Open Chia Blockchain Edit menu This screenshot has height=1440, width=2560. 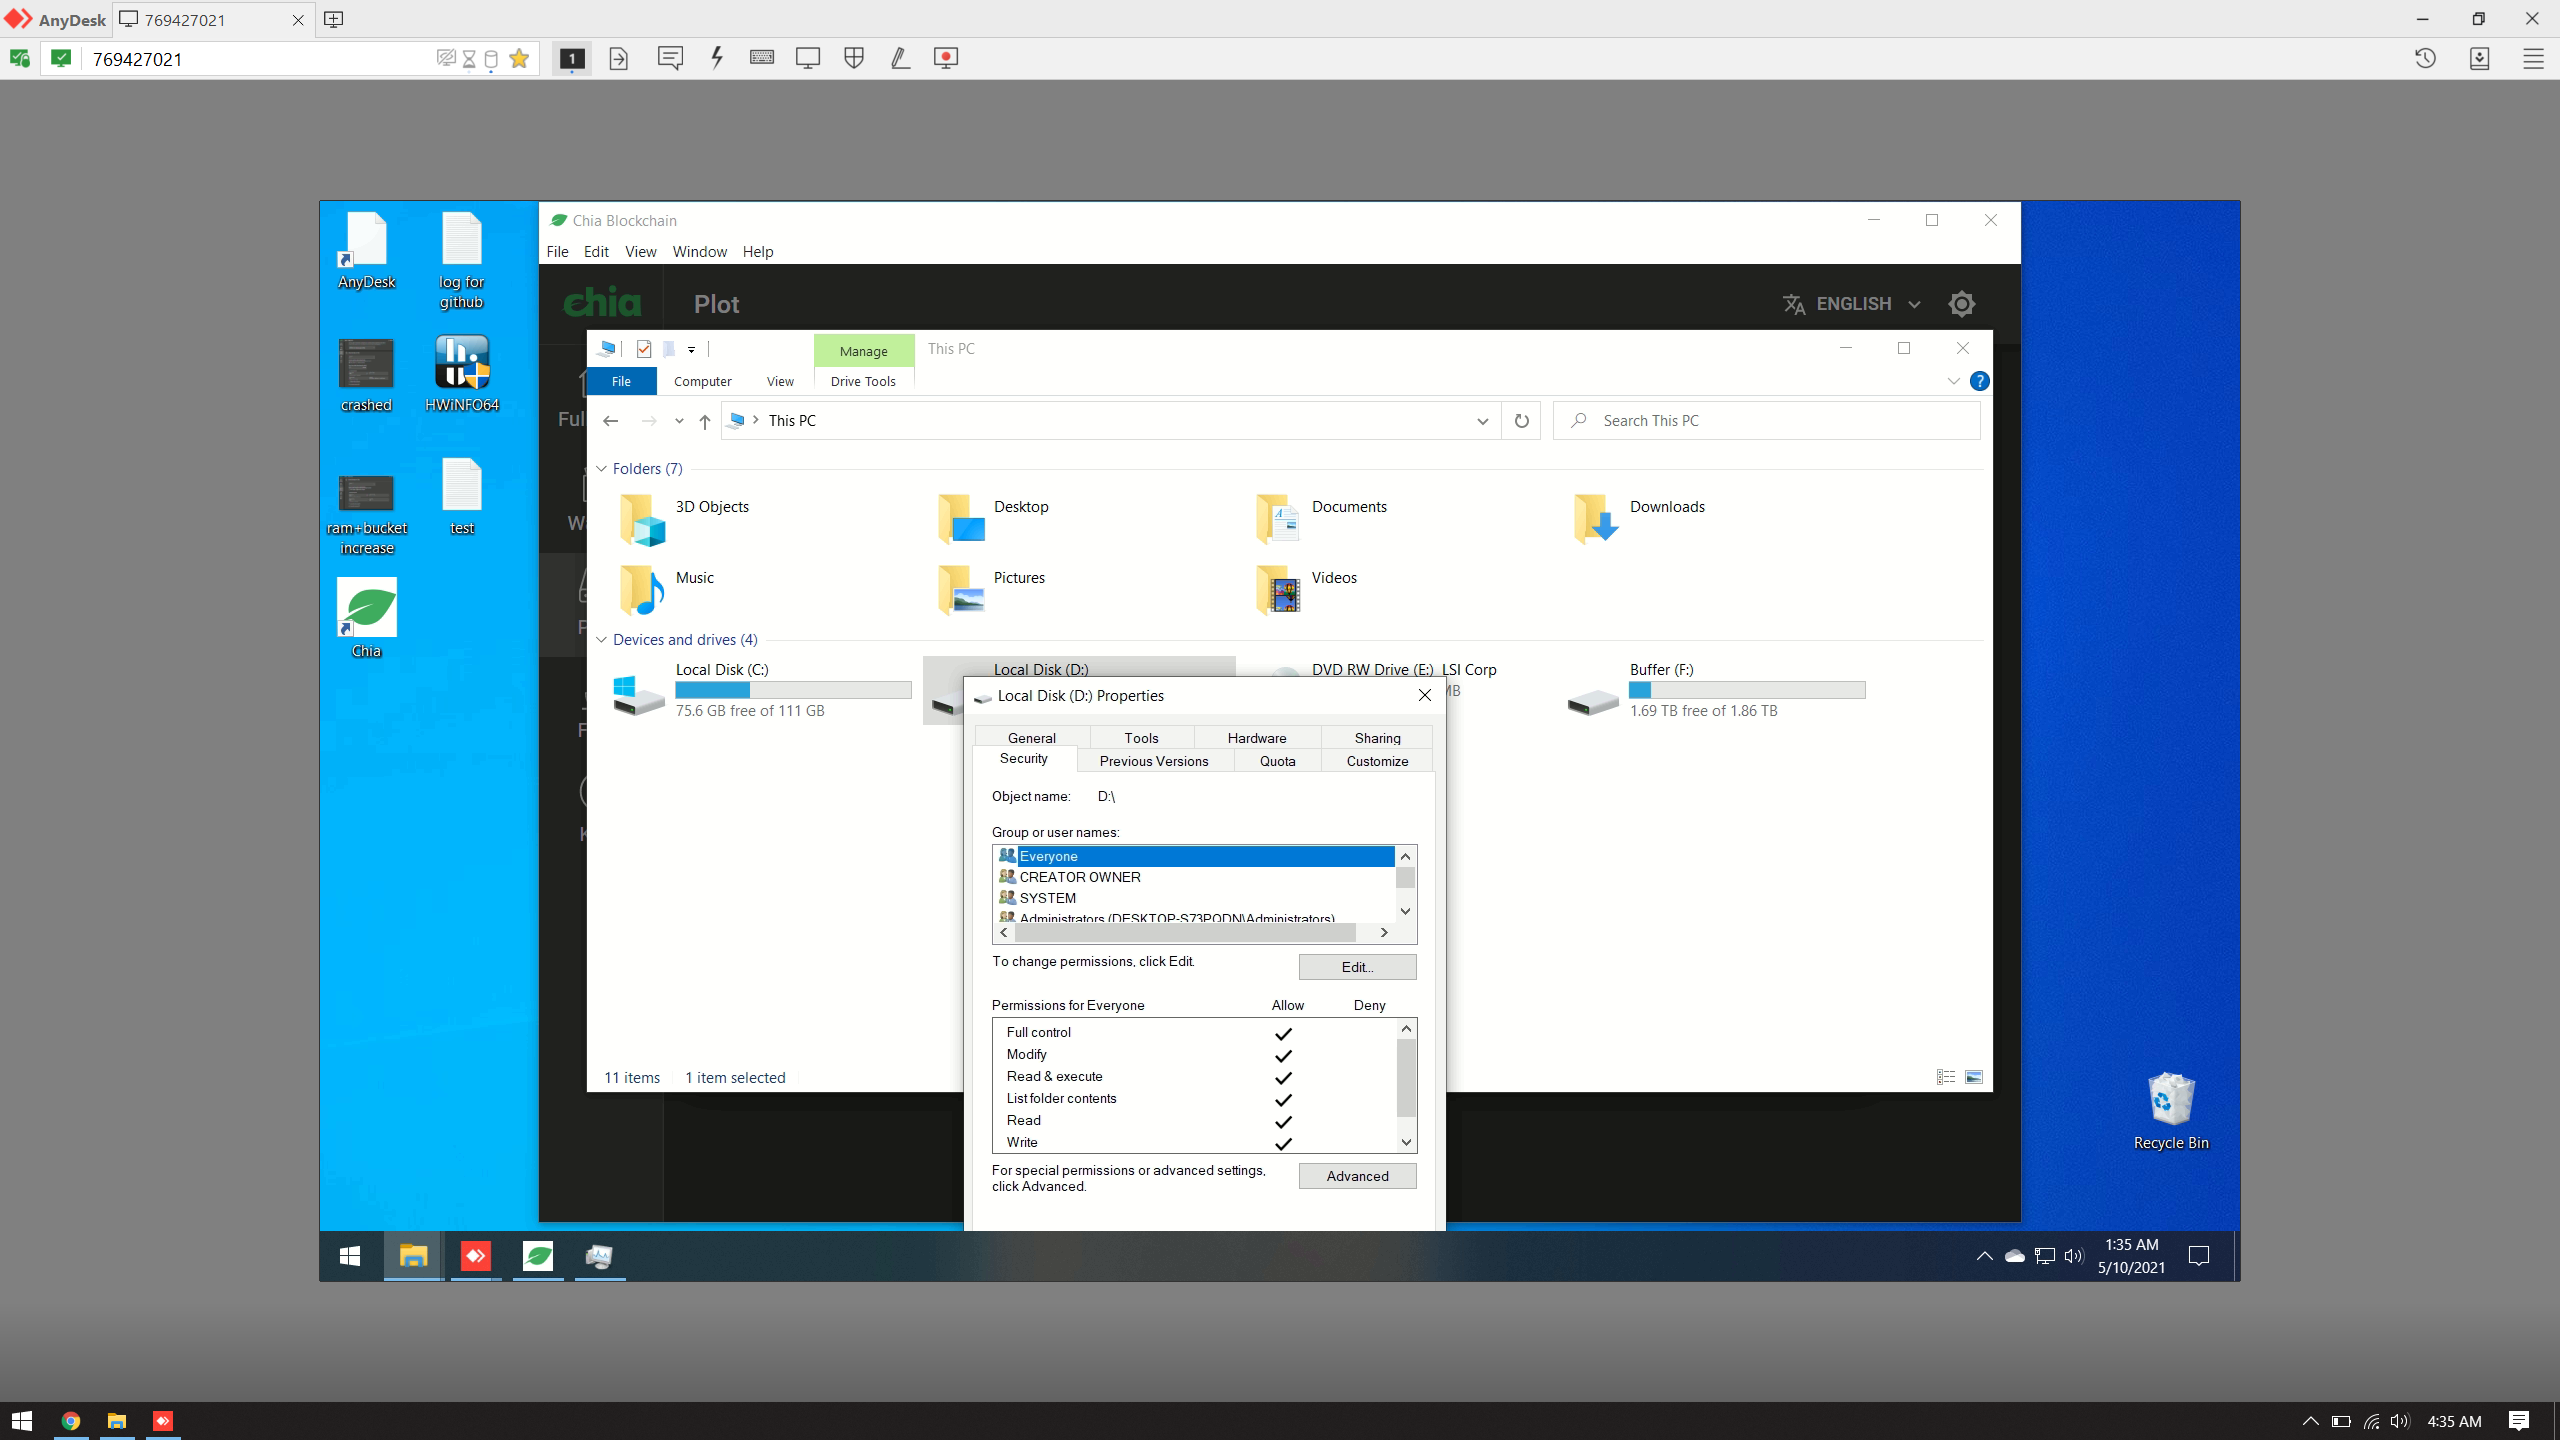pyautogui.click(x=596, y=252)
